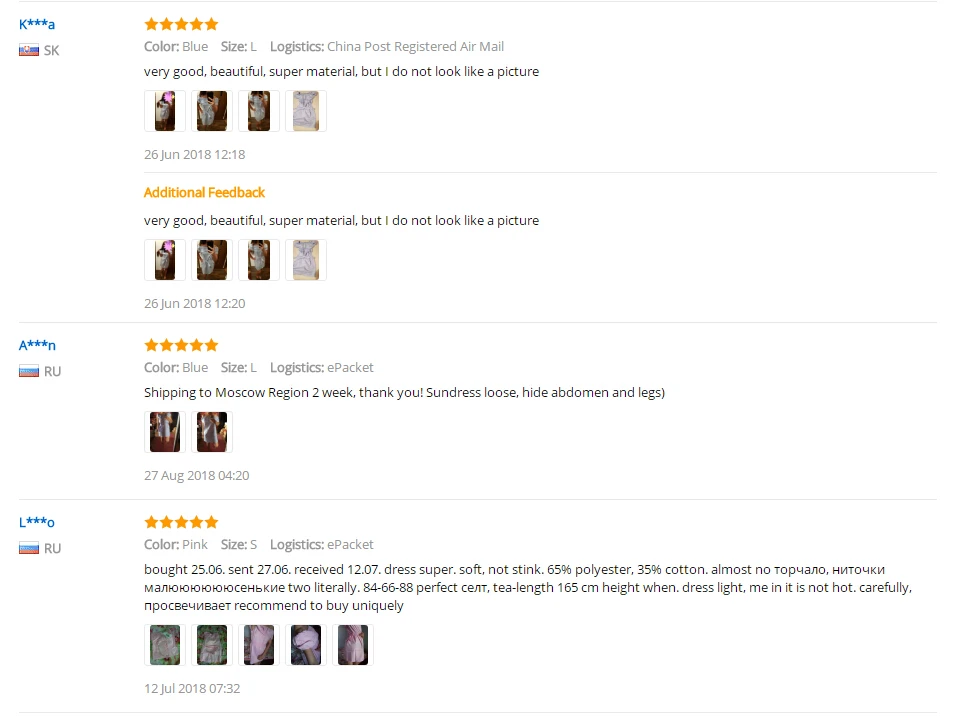Click the Additional Feedback heading
953x719 pixels.
(204, 193)
